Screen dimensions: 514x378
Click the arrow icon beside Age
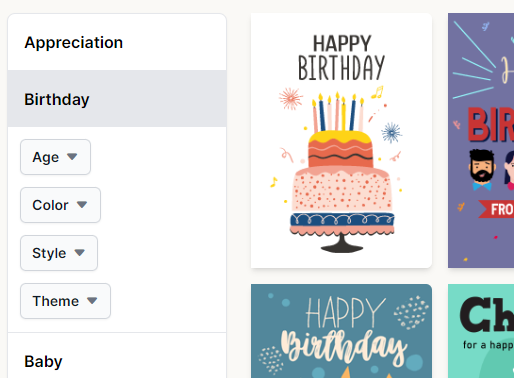click(x=72, y=156)
